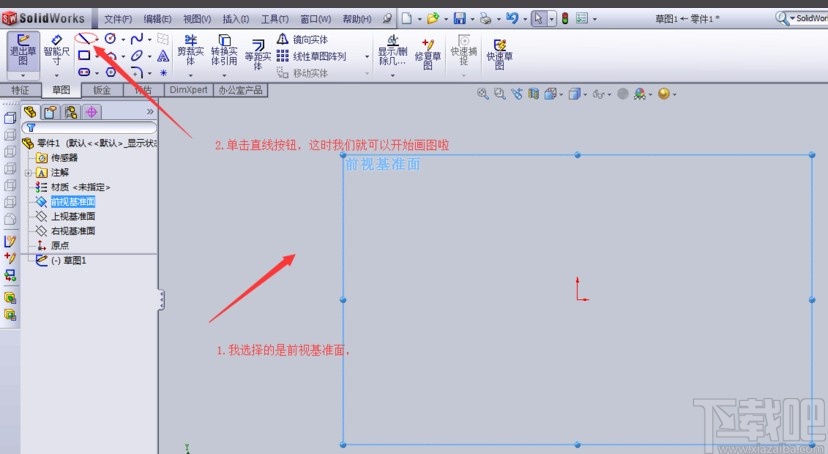Screen dimensions: 828x454
Task: Click the Rebuild traffic-light icon
Action: pyautogui.click(x=565, y=18)
